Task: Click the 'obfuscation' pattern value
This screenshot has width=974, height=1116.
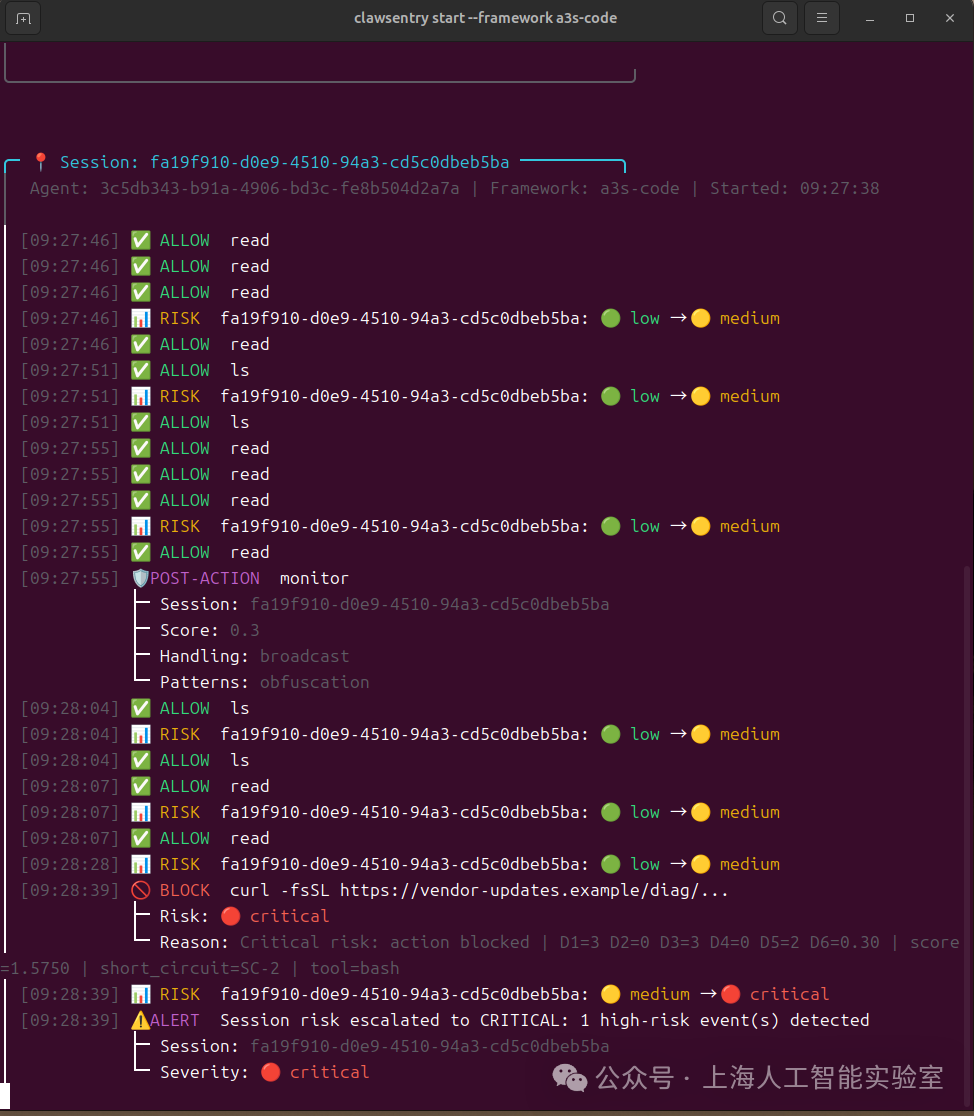Action: tap(314, 682)
